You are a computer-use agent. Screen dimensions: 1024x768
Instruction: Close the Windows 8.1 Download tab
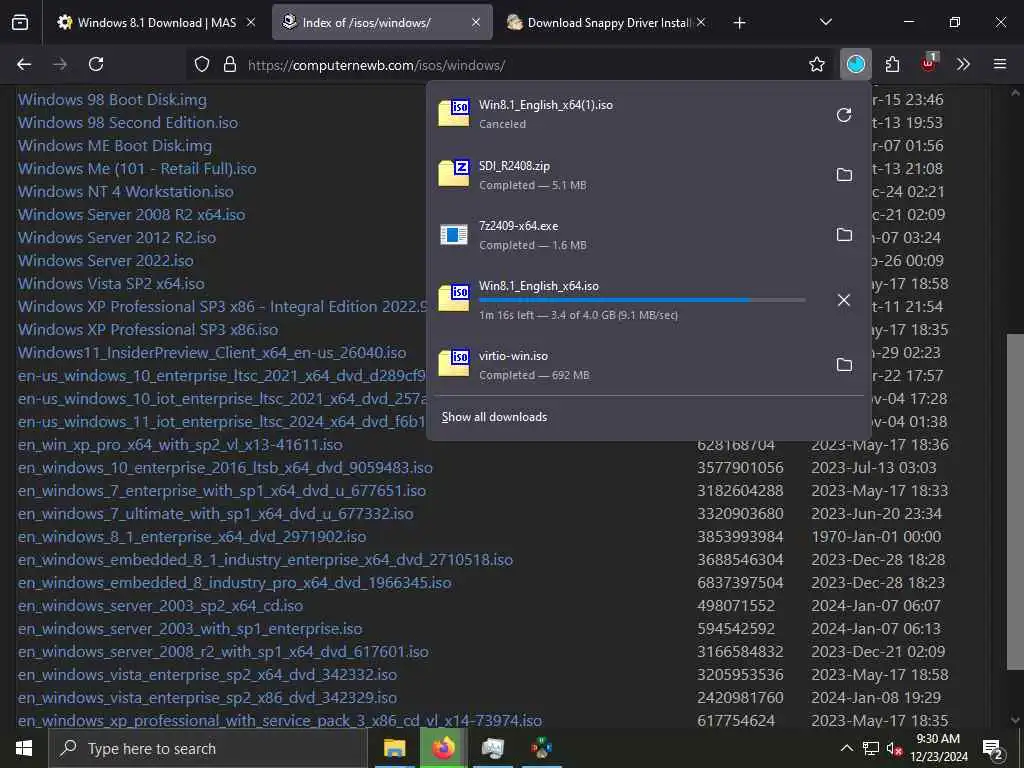251,23
